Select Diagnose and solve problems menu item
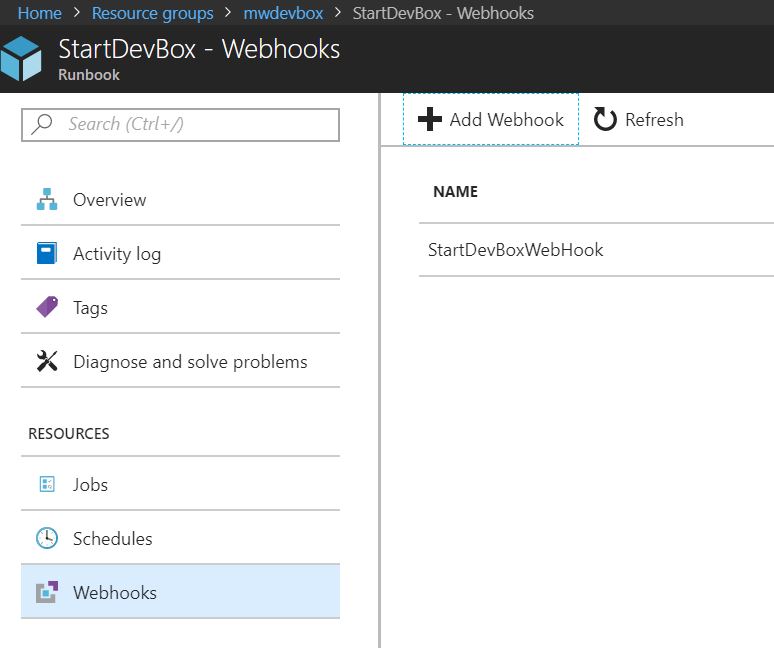 coord(181,361)
